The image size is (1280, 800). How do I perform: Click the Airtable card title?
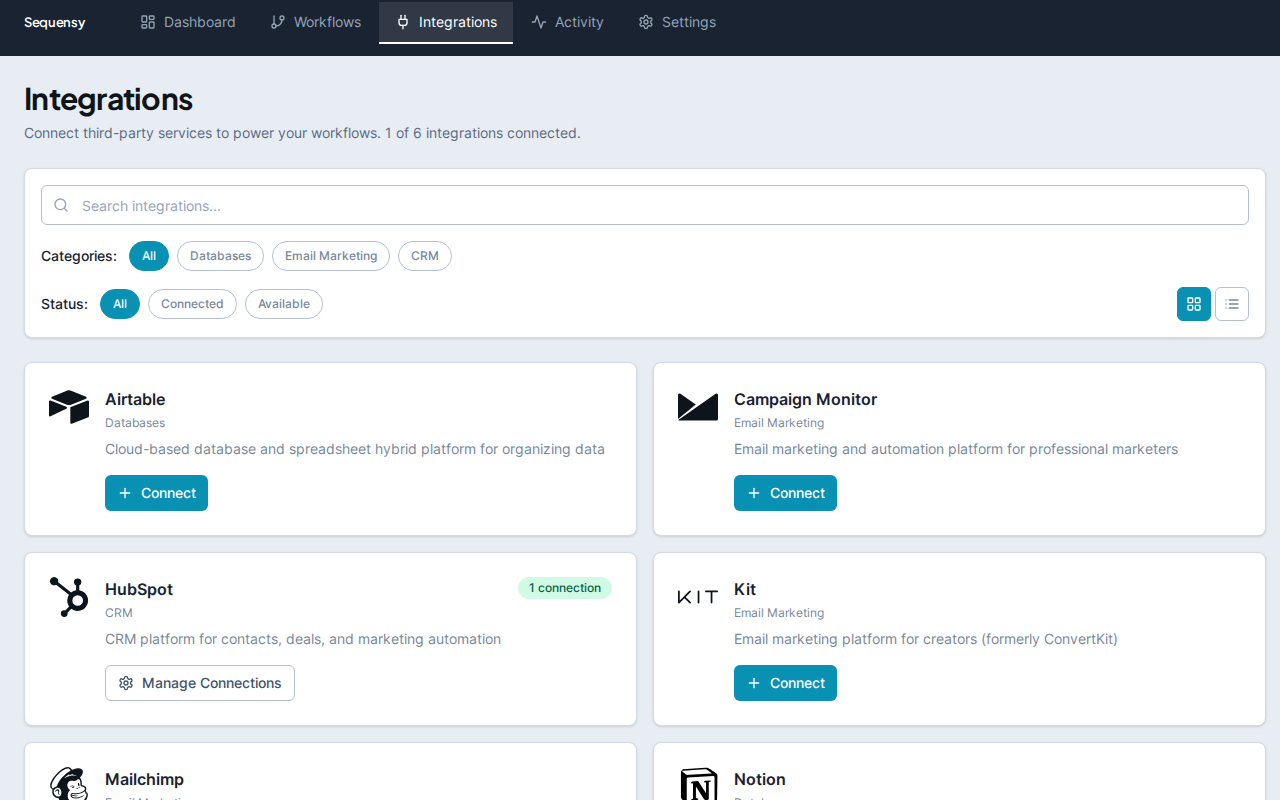point(135,399)
